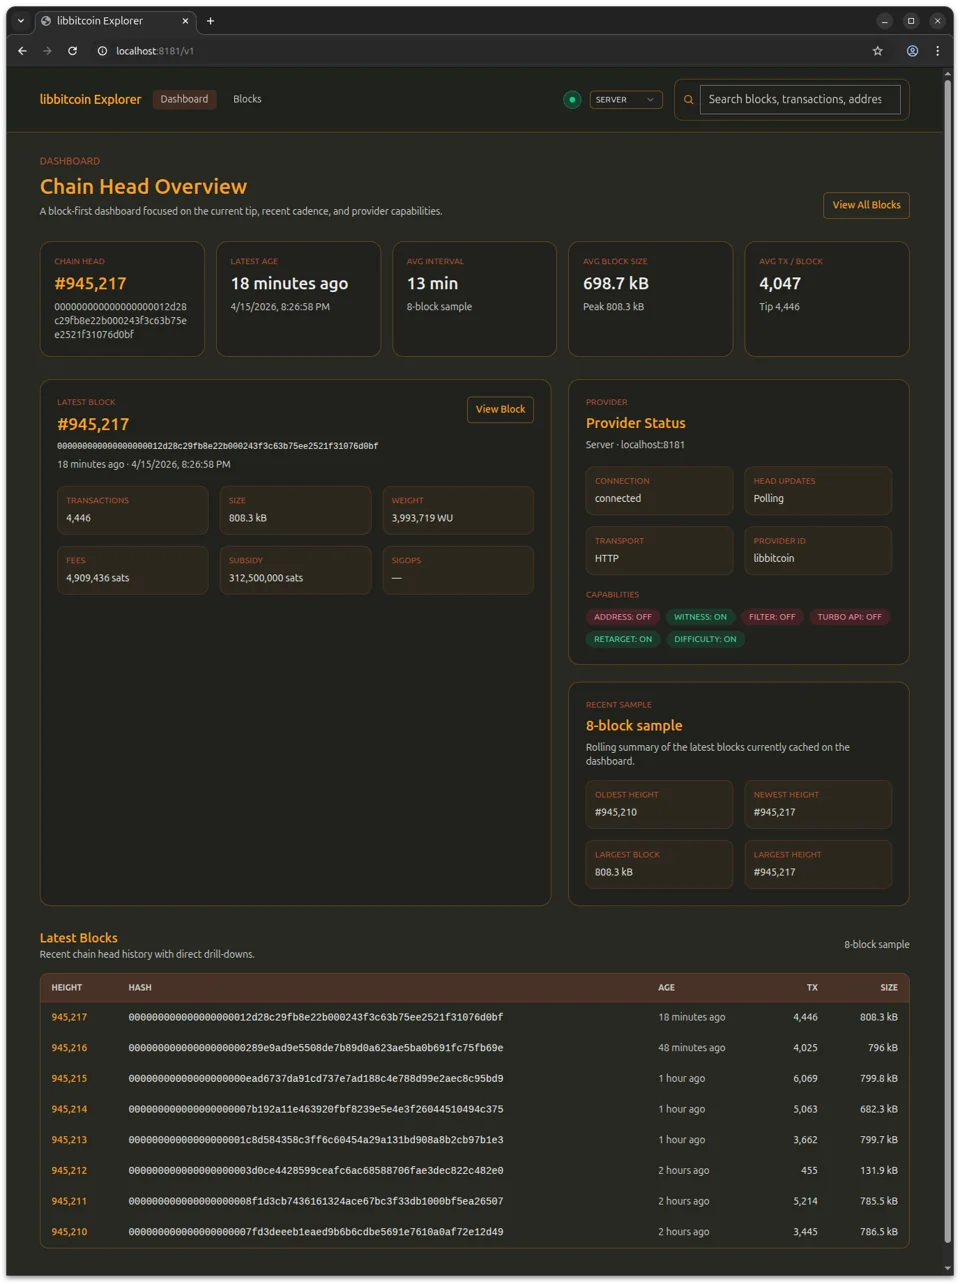This screenshot has width=960, height=1284.
Task: Open a new browser tab
Action: pos(210,21)
